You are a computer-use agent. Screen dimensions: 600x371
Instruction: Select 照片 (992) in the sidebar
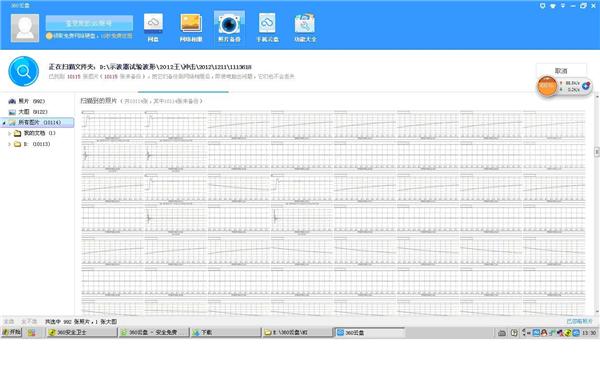[x=27, y=101]
